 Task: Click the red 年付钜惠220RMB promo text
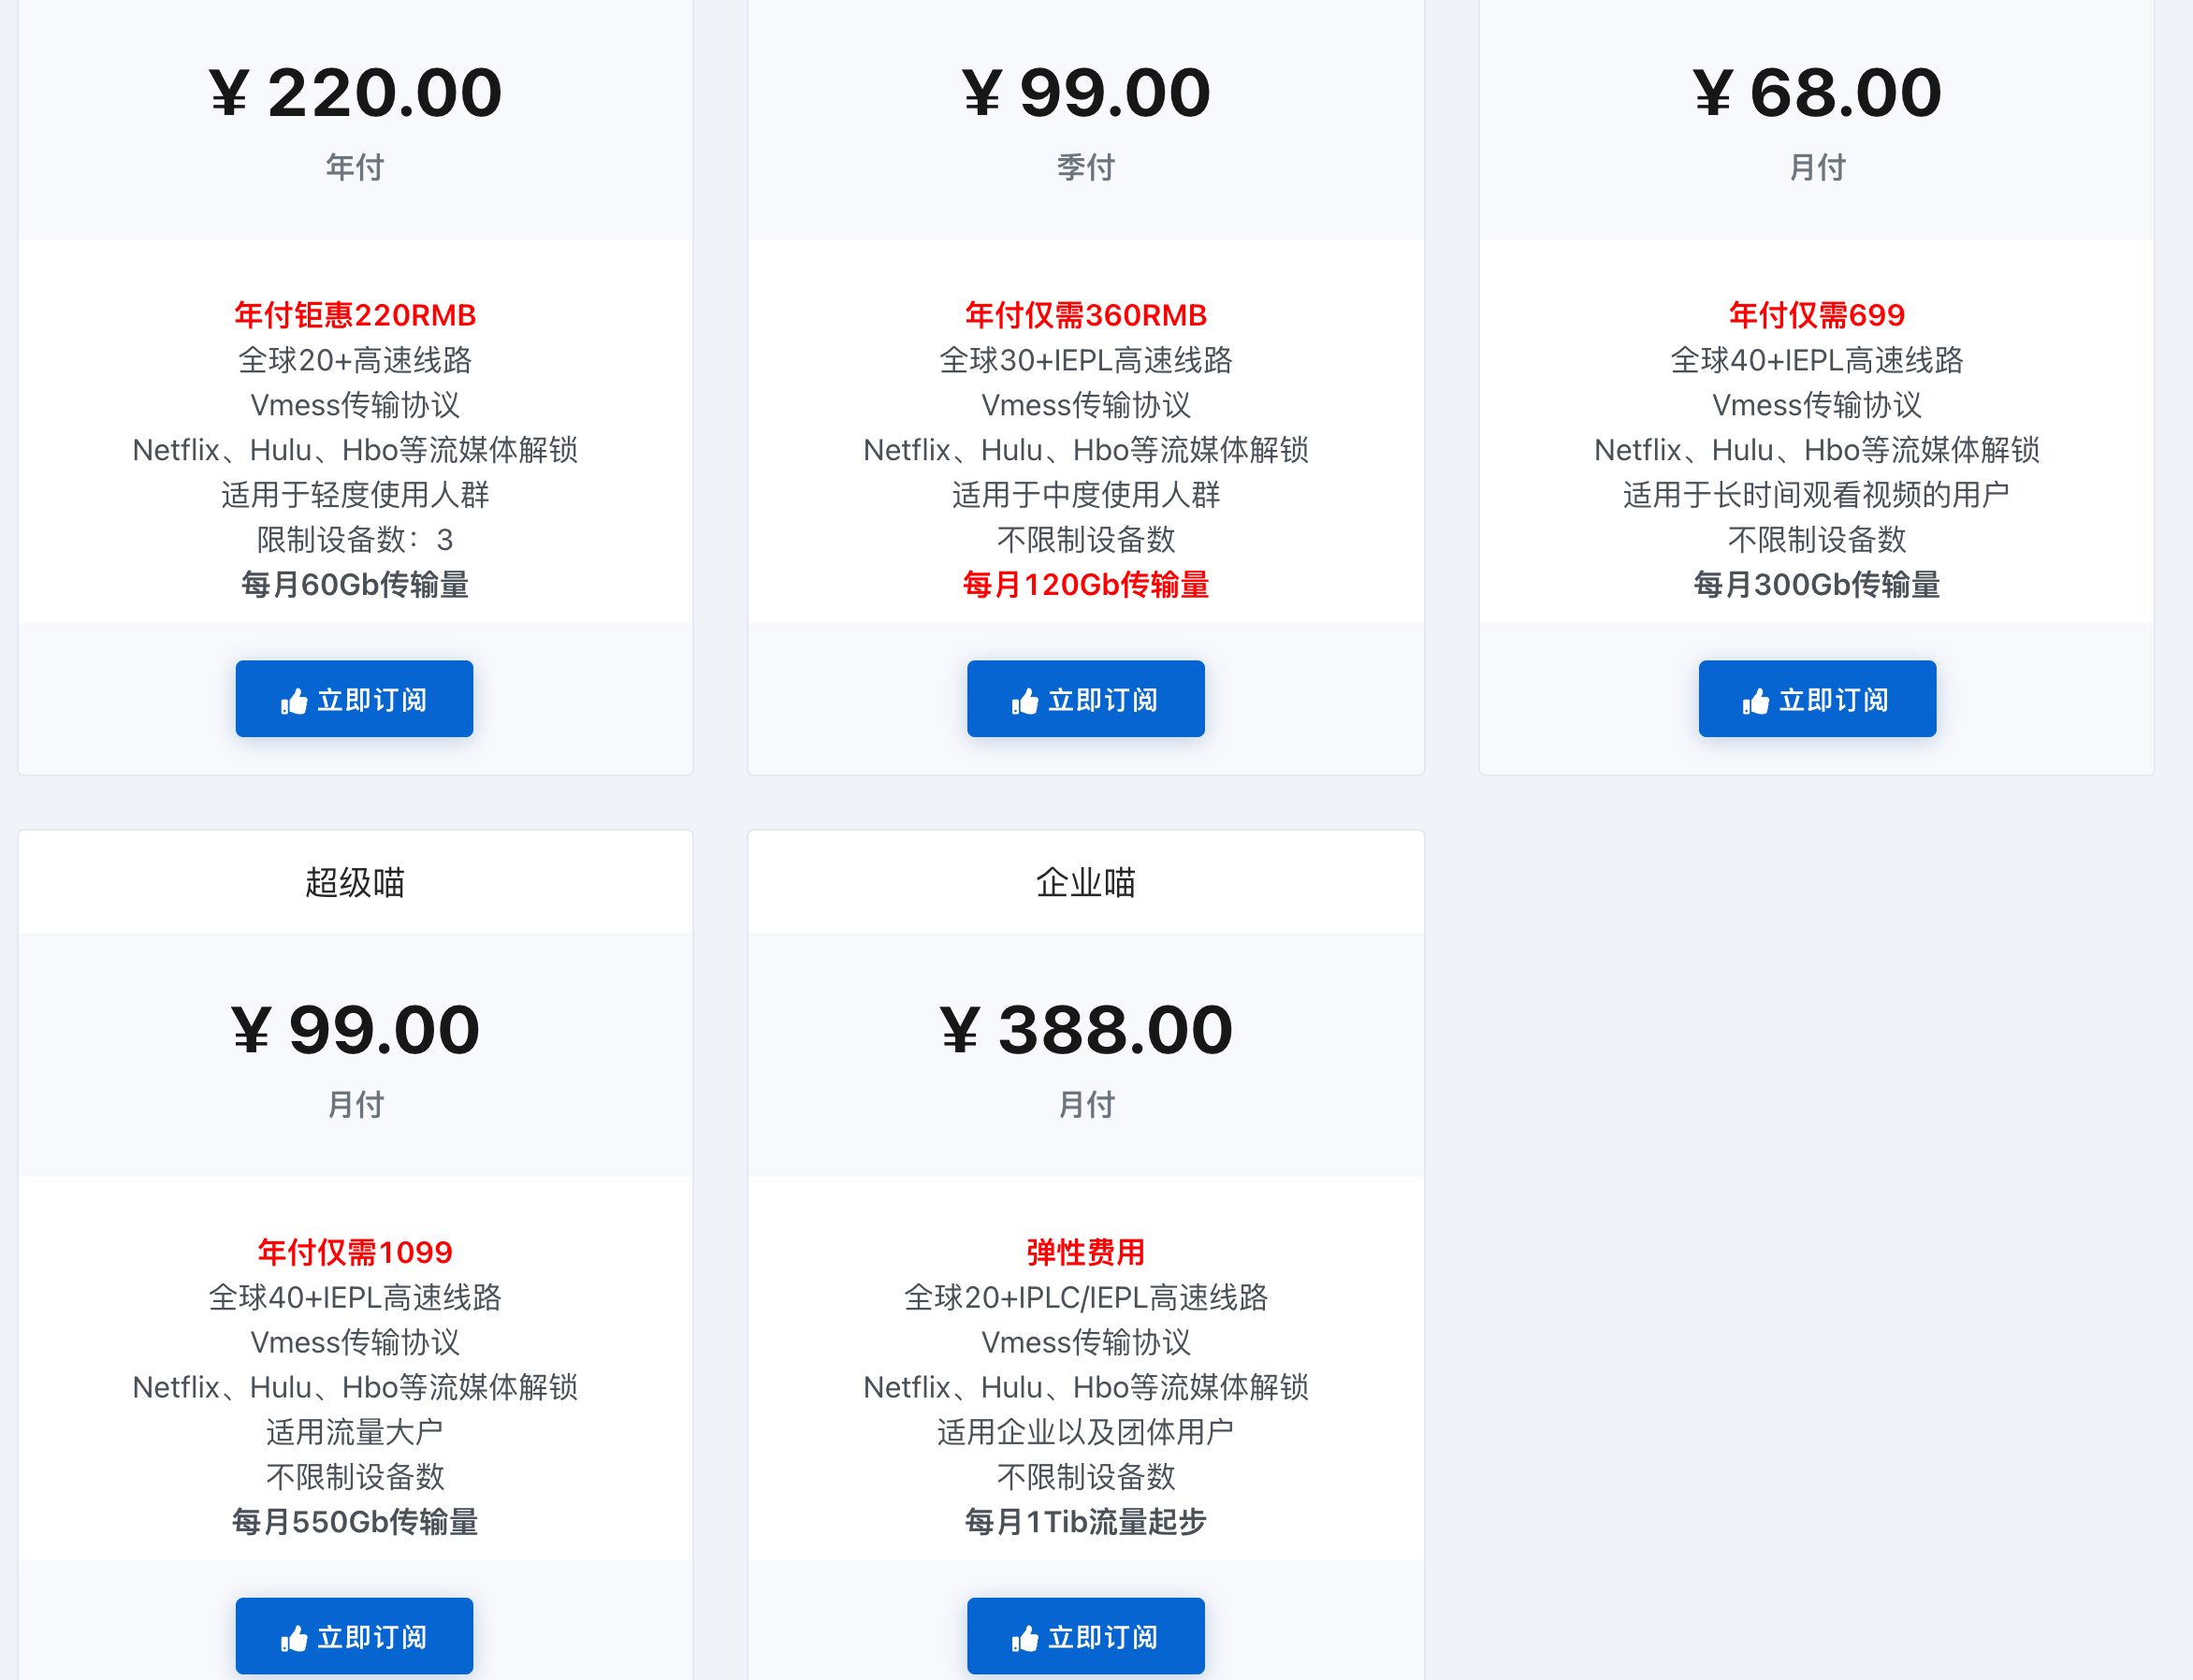[355, 315]
